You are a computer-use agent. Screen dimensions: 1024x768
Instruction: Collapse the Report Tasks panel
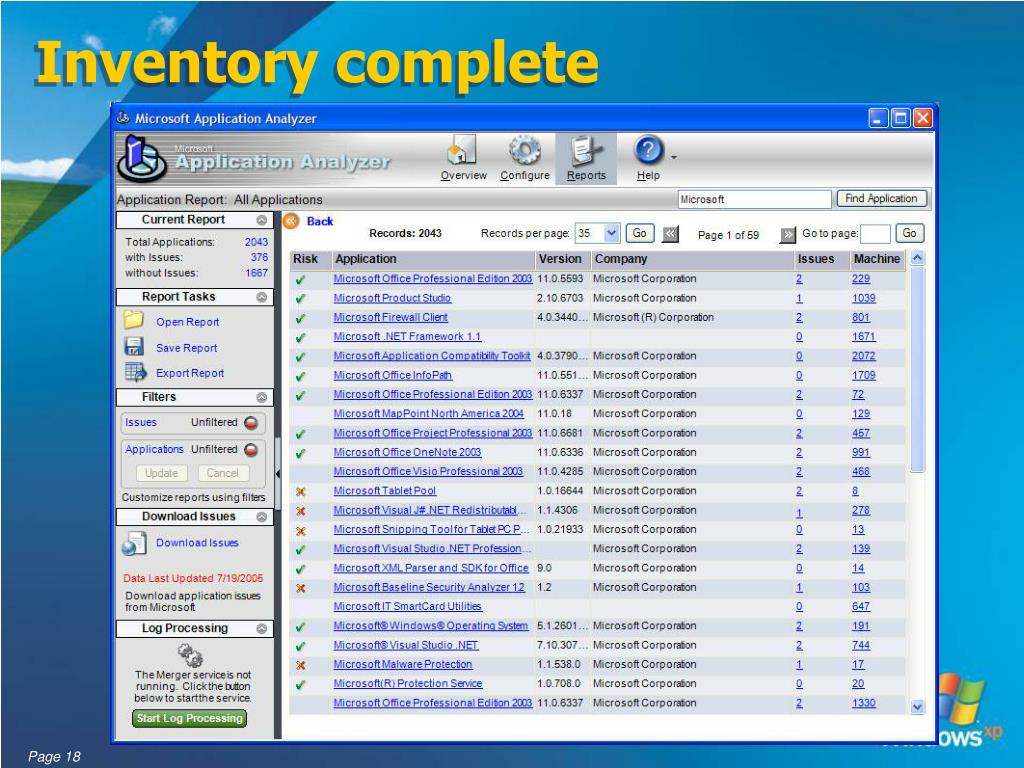tap(261, 297)
